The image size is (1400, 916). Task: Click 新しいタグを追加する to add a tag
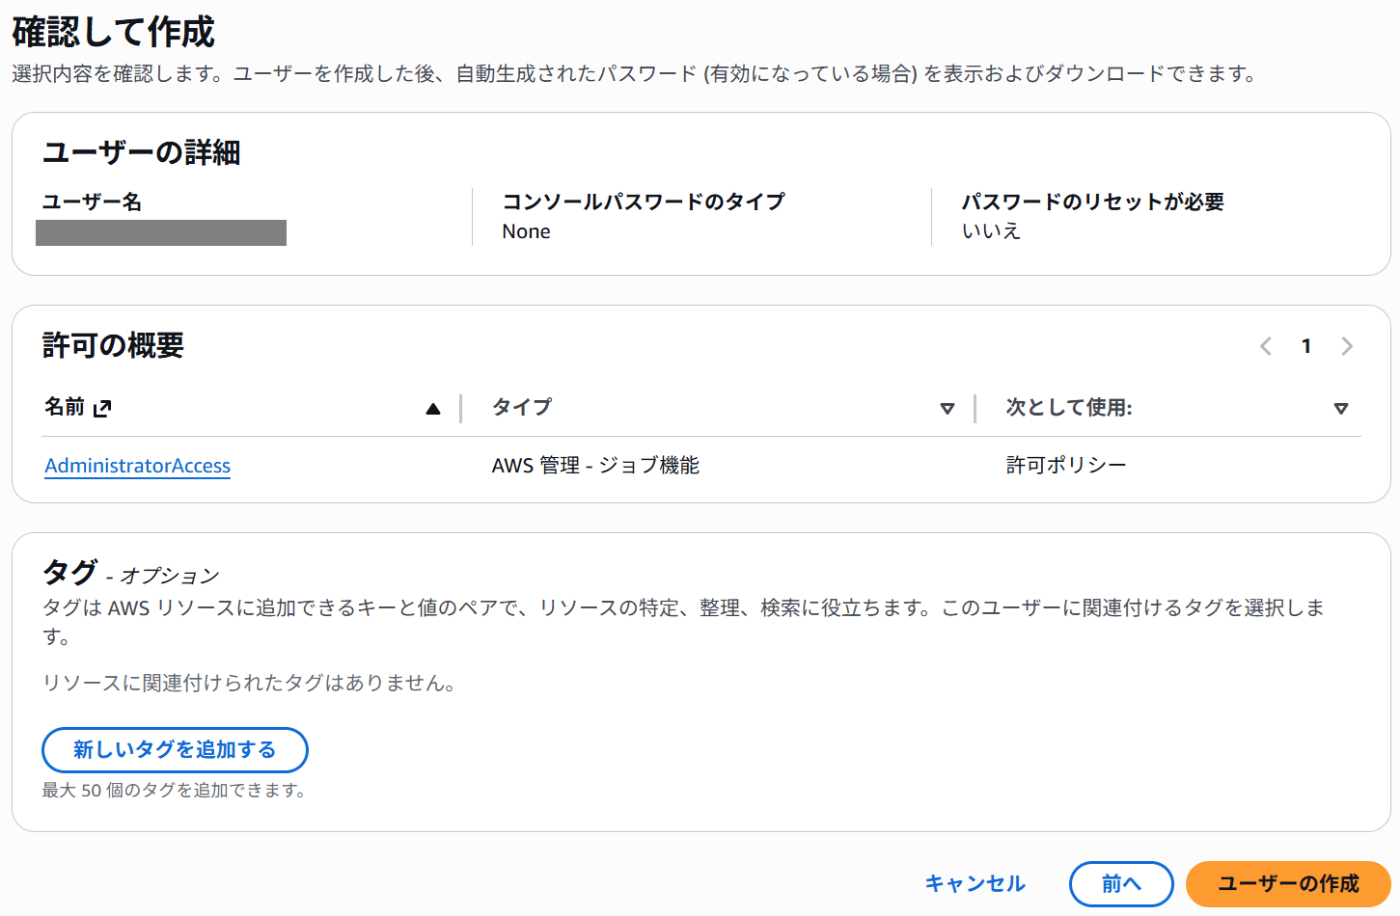point(175,750)
